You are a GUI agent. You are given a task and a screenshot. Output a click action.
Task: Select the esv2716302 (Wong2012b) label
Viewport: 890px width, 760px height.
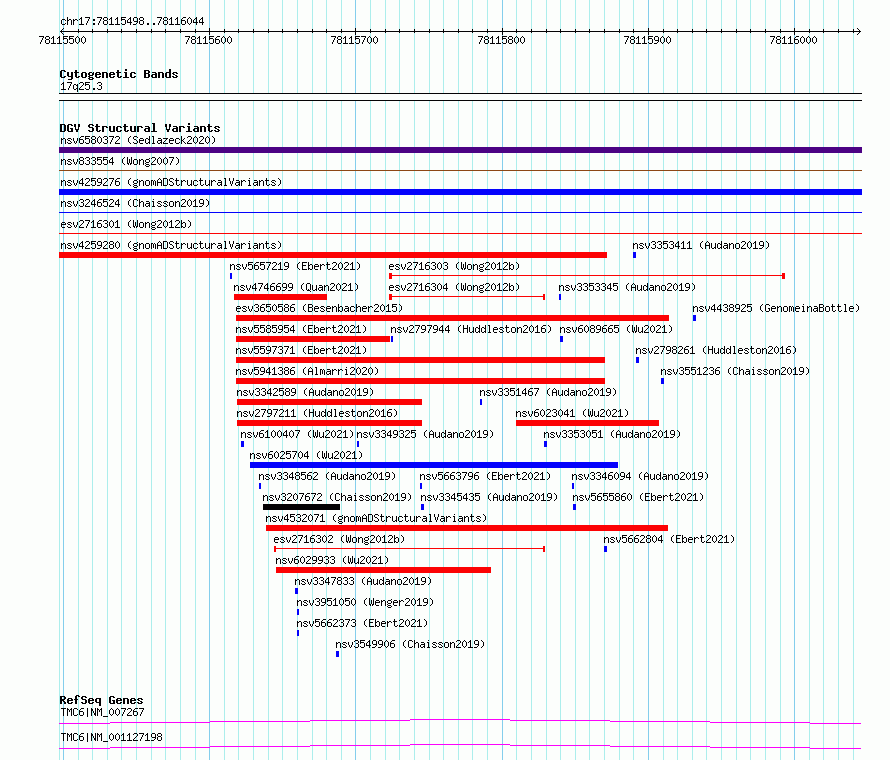point(339,539)
